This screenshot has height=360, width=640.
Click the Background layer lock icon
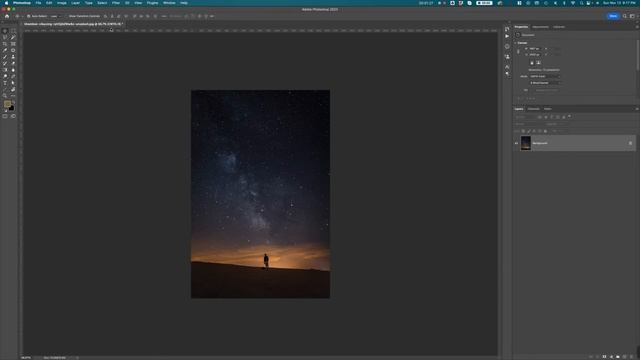tap(631, 143)
